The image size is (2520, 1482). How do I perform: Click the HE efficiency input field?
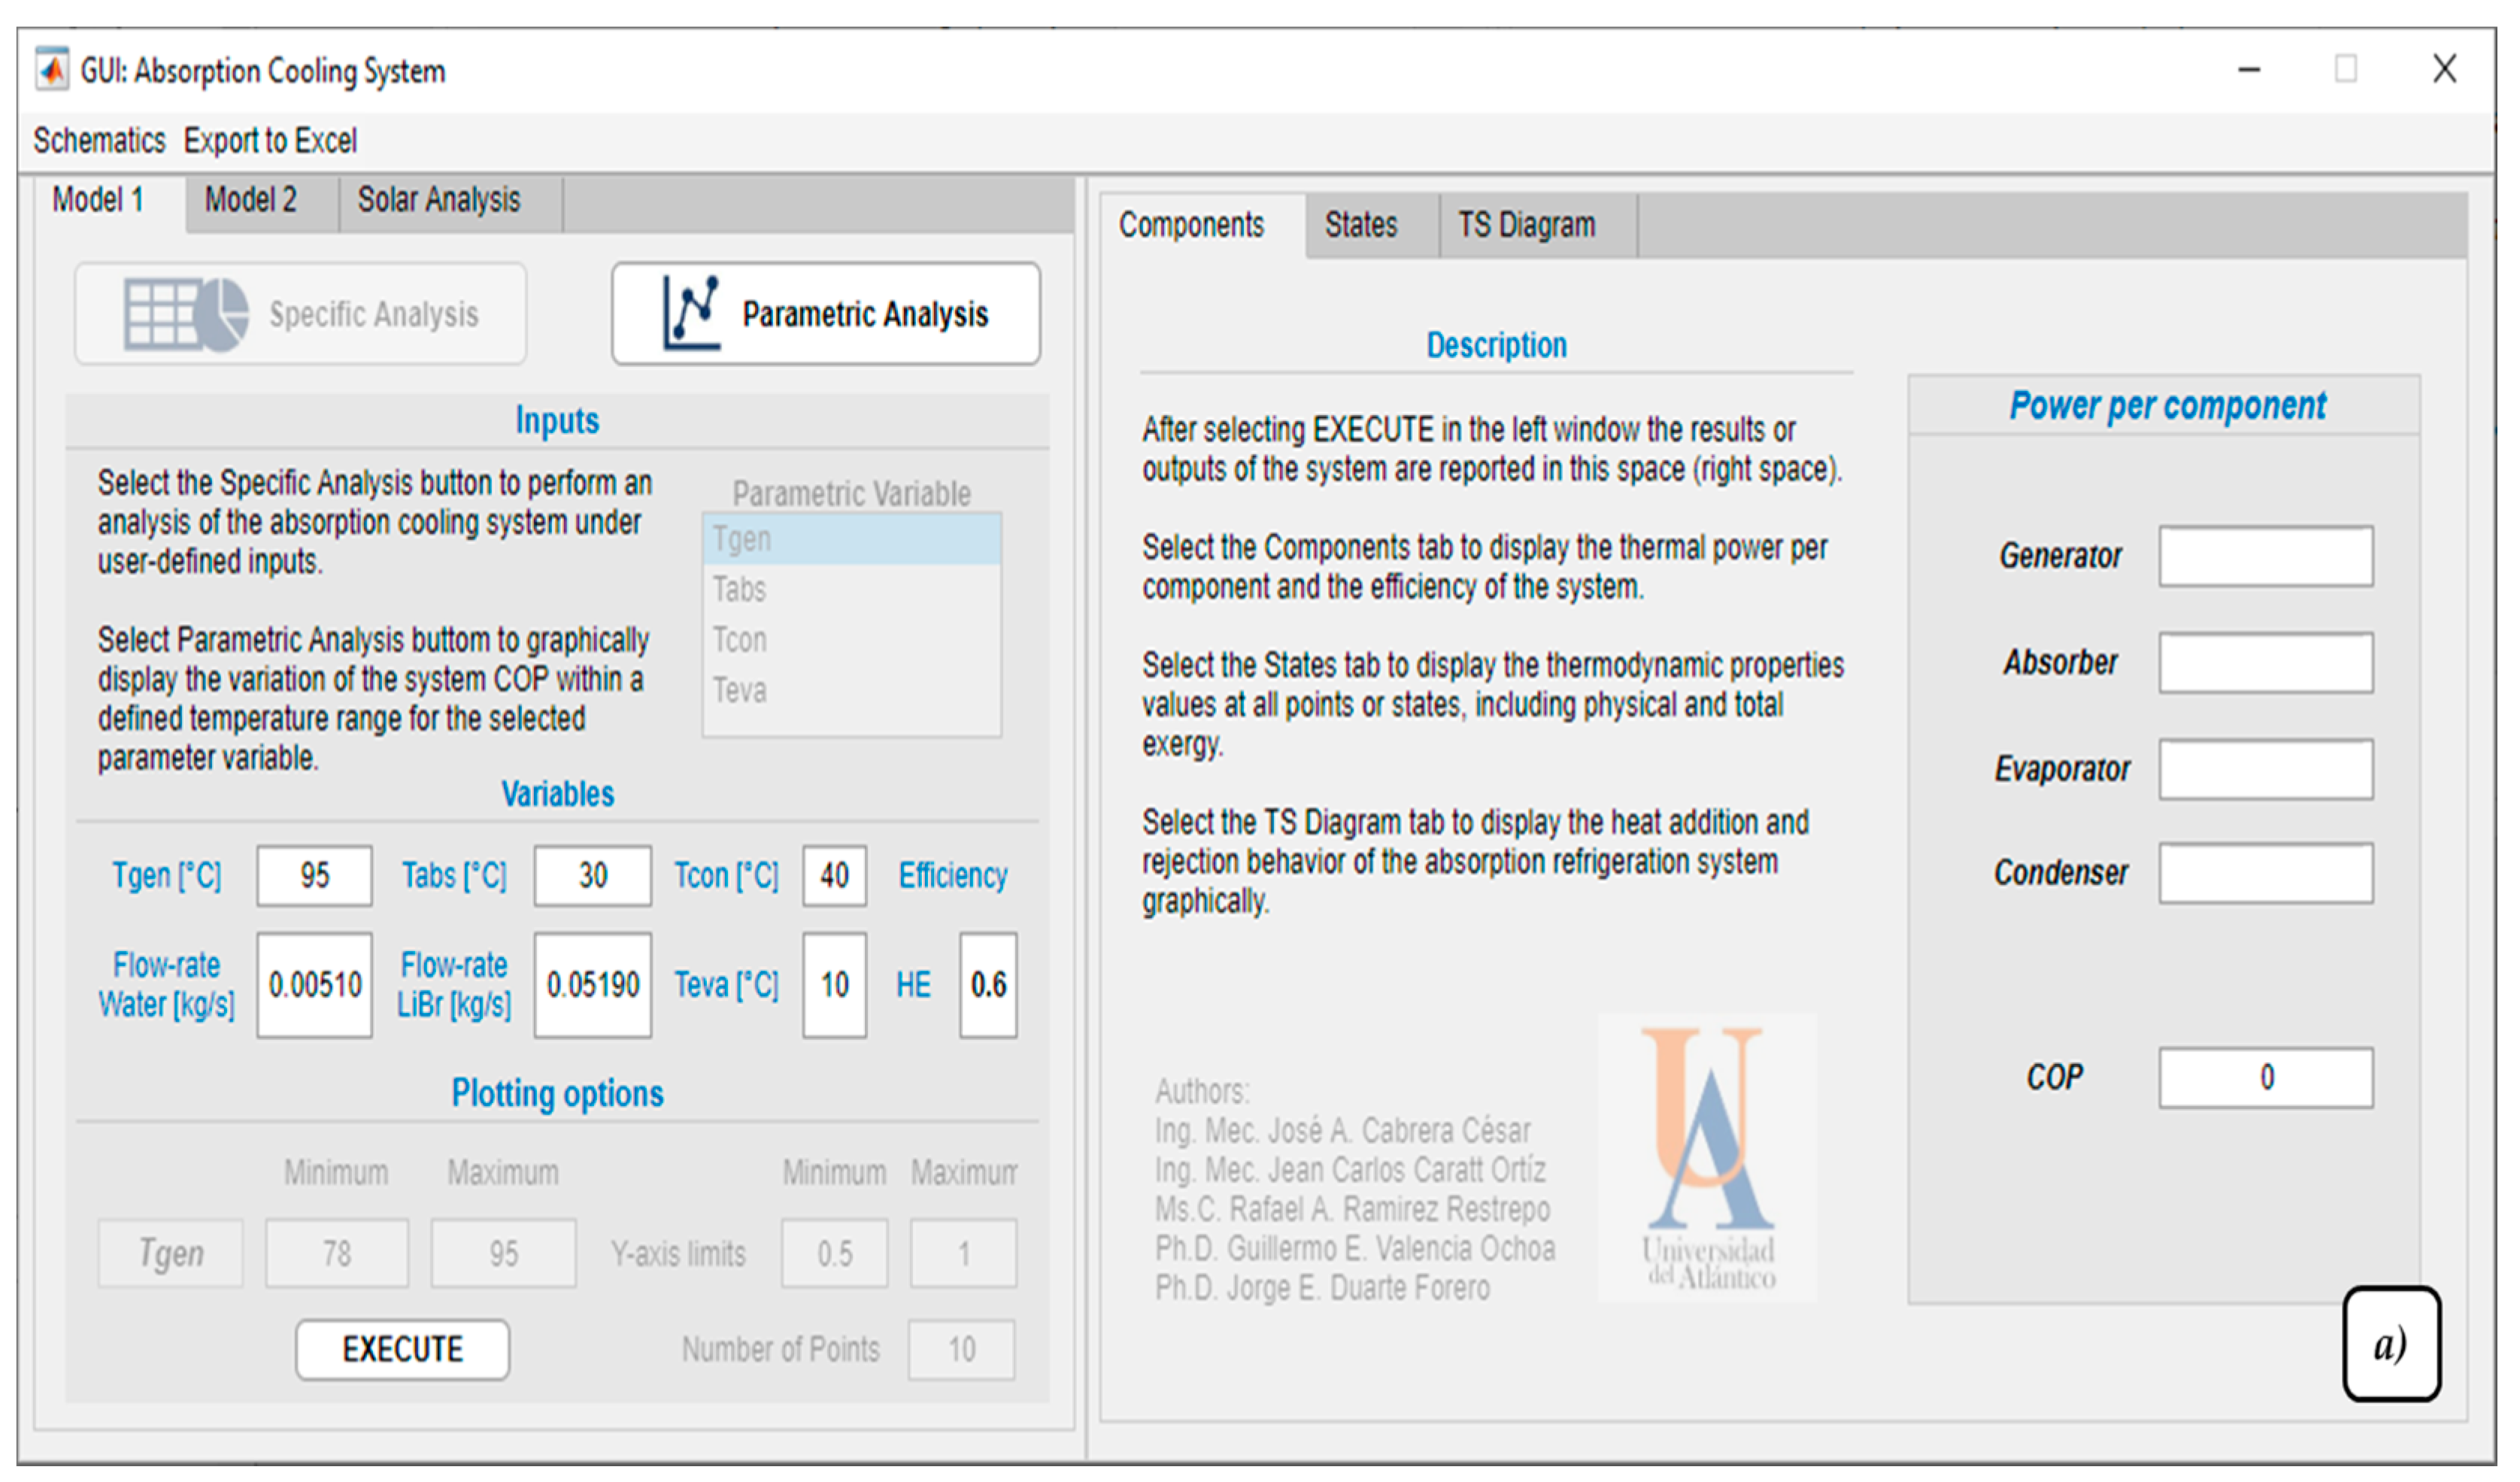pos(988,985)
